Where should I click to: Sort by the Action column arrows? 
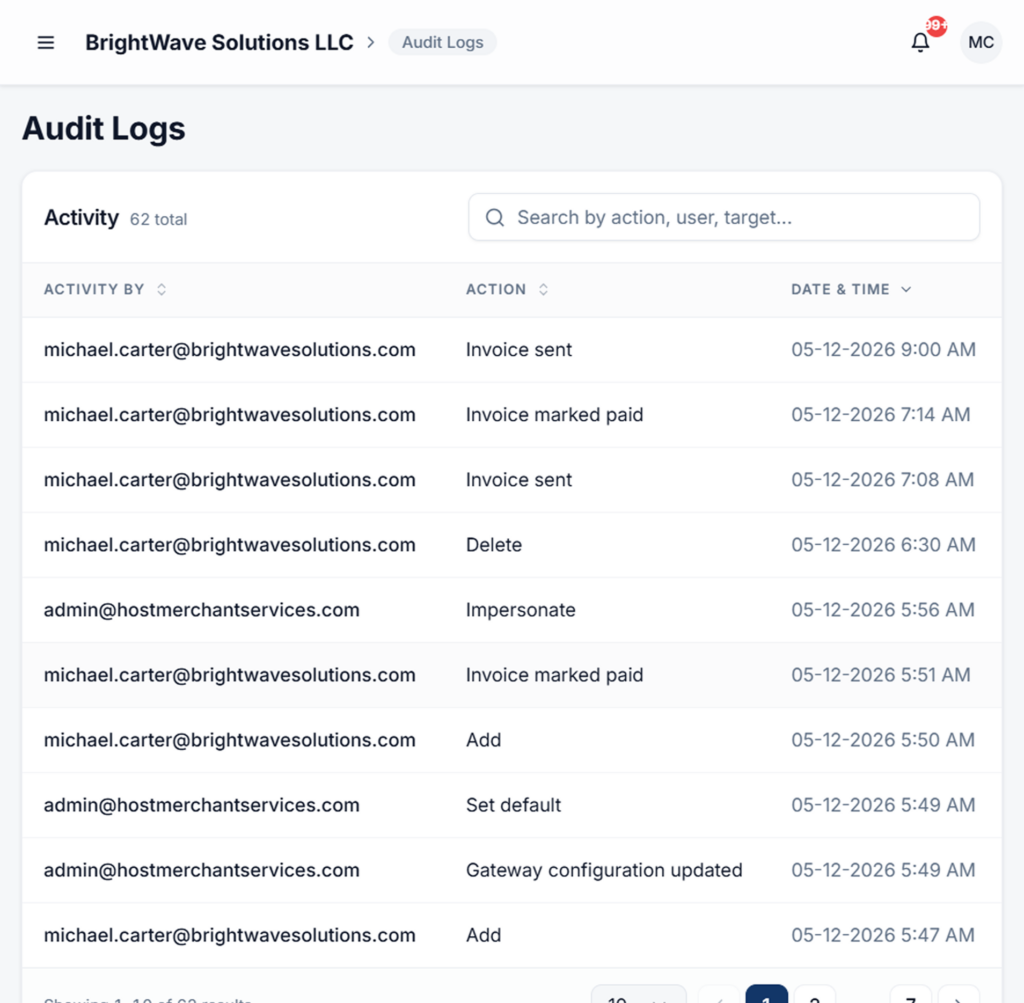[x=543, y=289]
